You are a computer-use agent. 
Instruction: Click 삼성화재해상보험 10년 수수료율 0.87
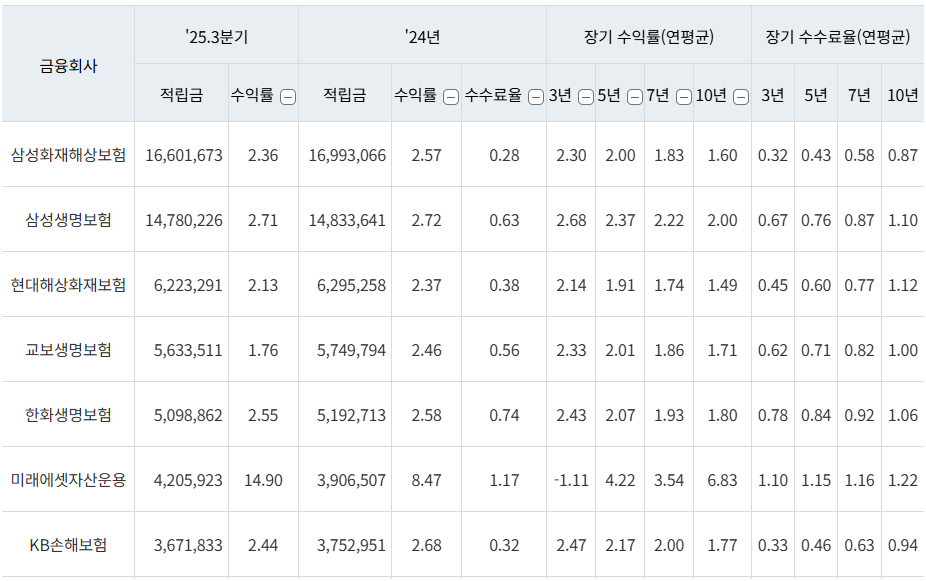pyautogui.click(x=903, y=155)
